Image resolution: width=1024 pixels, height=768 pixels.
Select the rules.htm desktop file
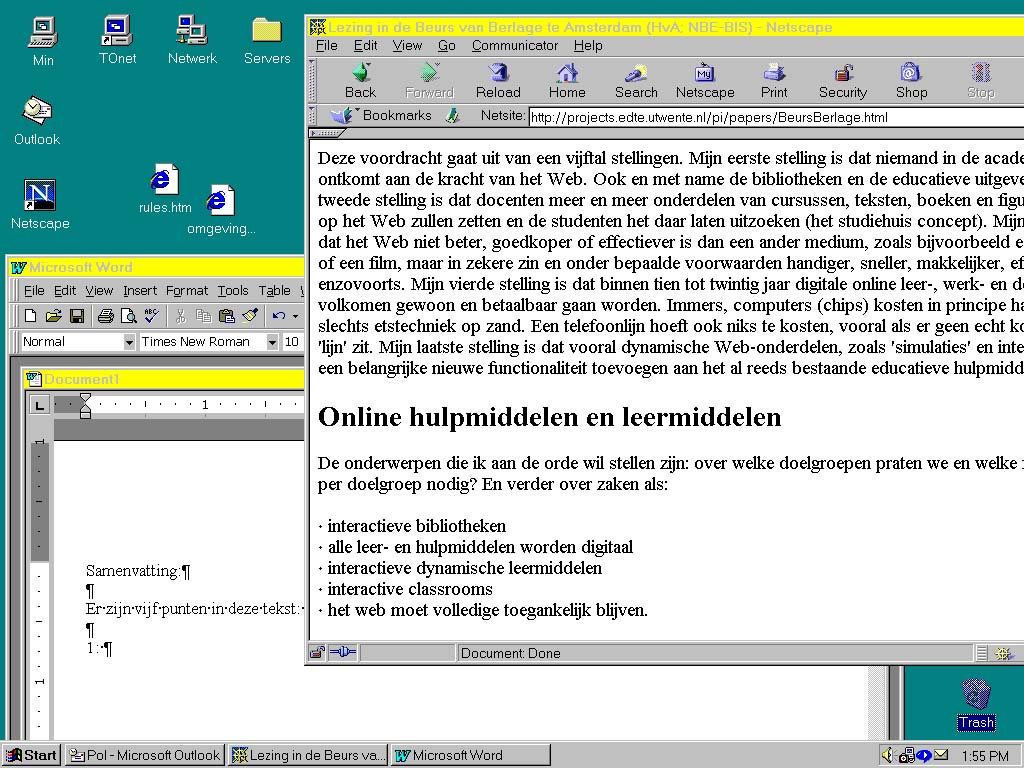[x=165, y=189]
